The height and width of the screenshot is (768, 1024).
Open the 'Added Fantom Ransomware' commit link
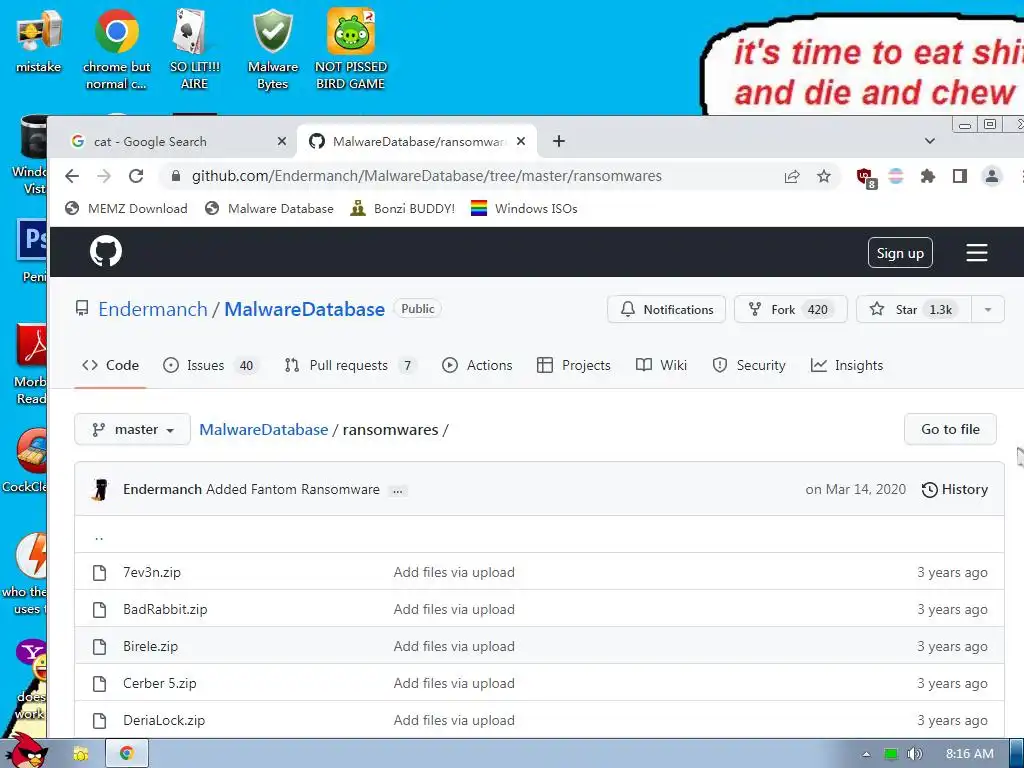(293, 489)
